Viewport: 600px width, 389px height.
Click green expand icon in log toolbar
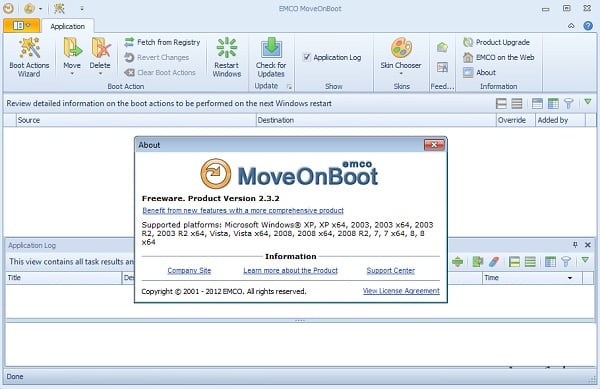(457, 262)
